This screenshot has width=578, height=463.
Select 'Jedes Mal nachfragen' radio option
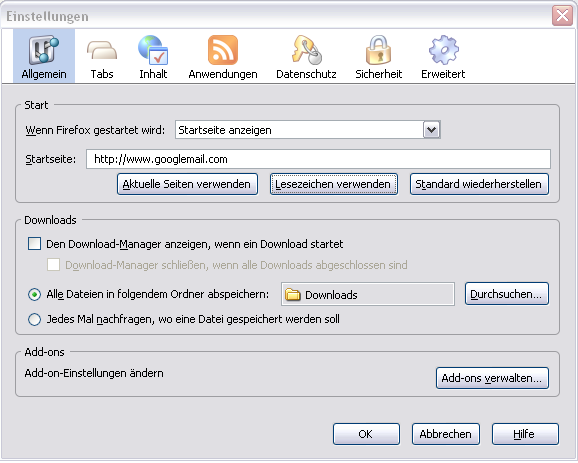(34, 319)
